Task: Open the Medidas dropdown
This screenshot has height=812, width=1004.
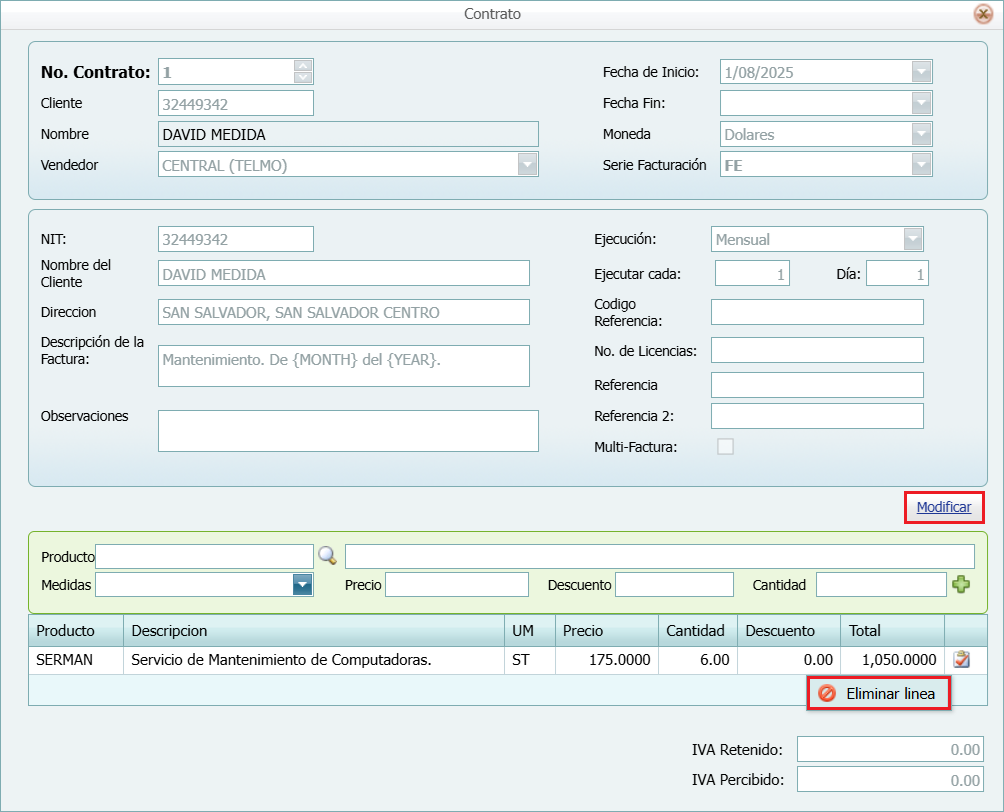Action: pos(303,585)
